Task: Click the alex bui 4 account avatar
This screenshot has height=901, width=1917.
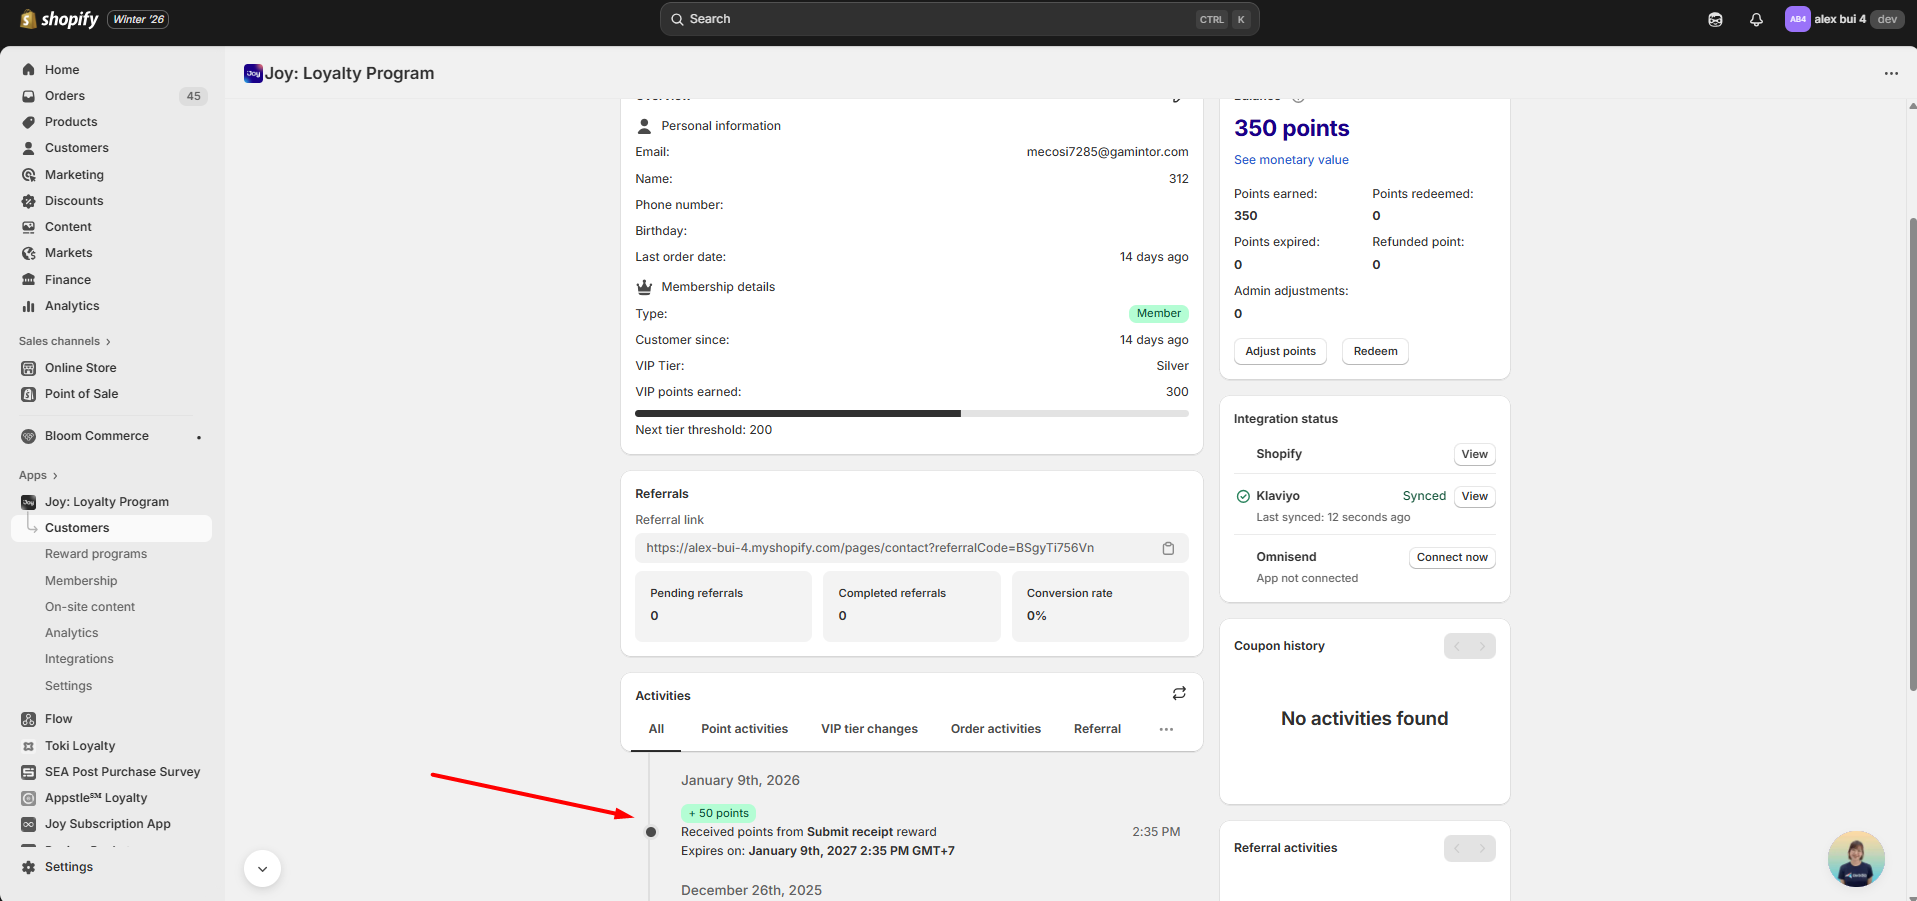Action: tap(1797, 19)
